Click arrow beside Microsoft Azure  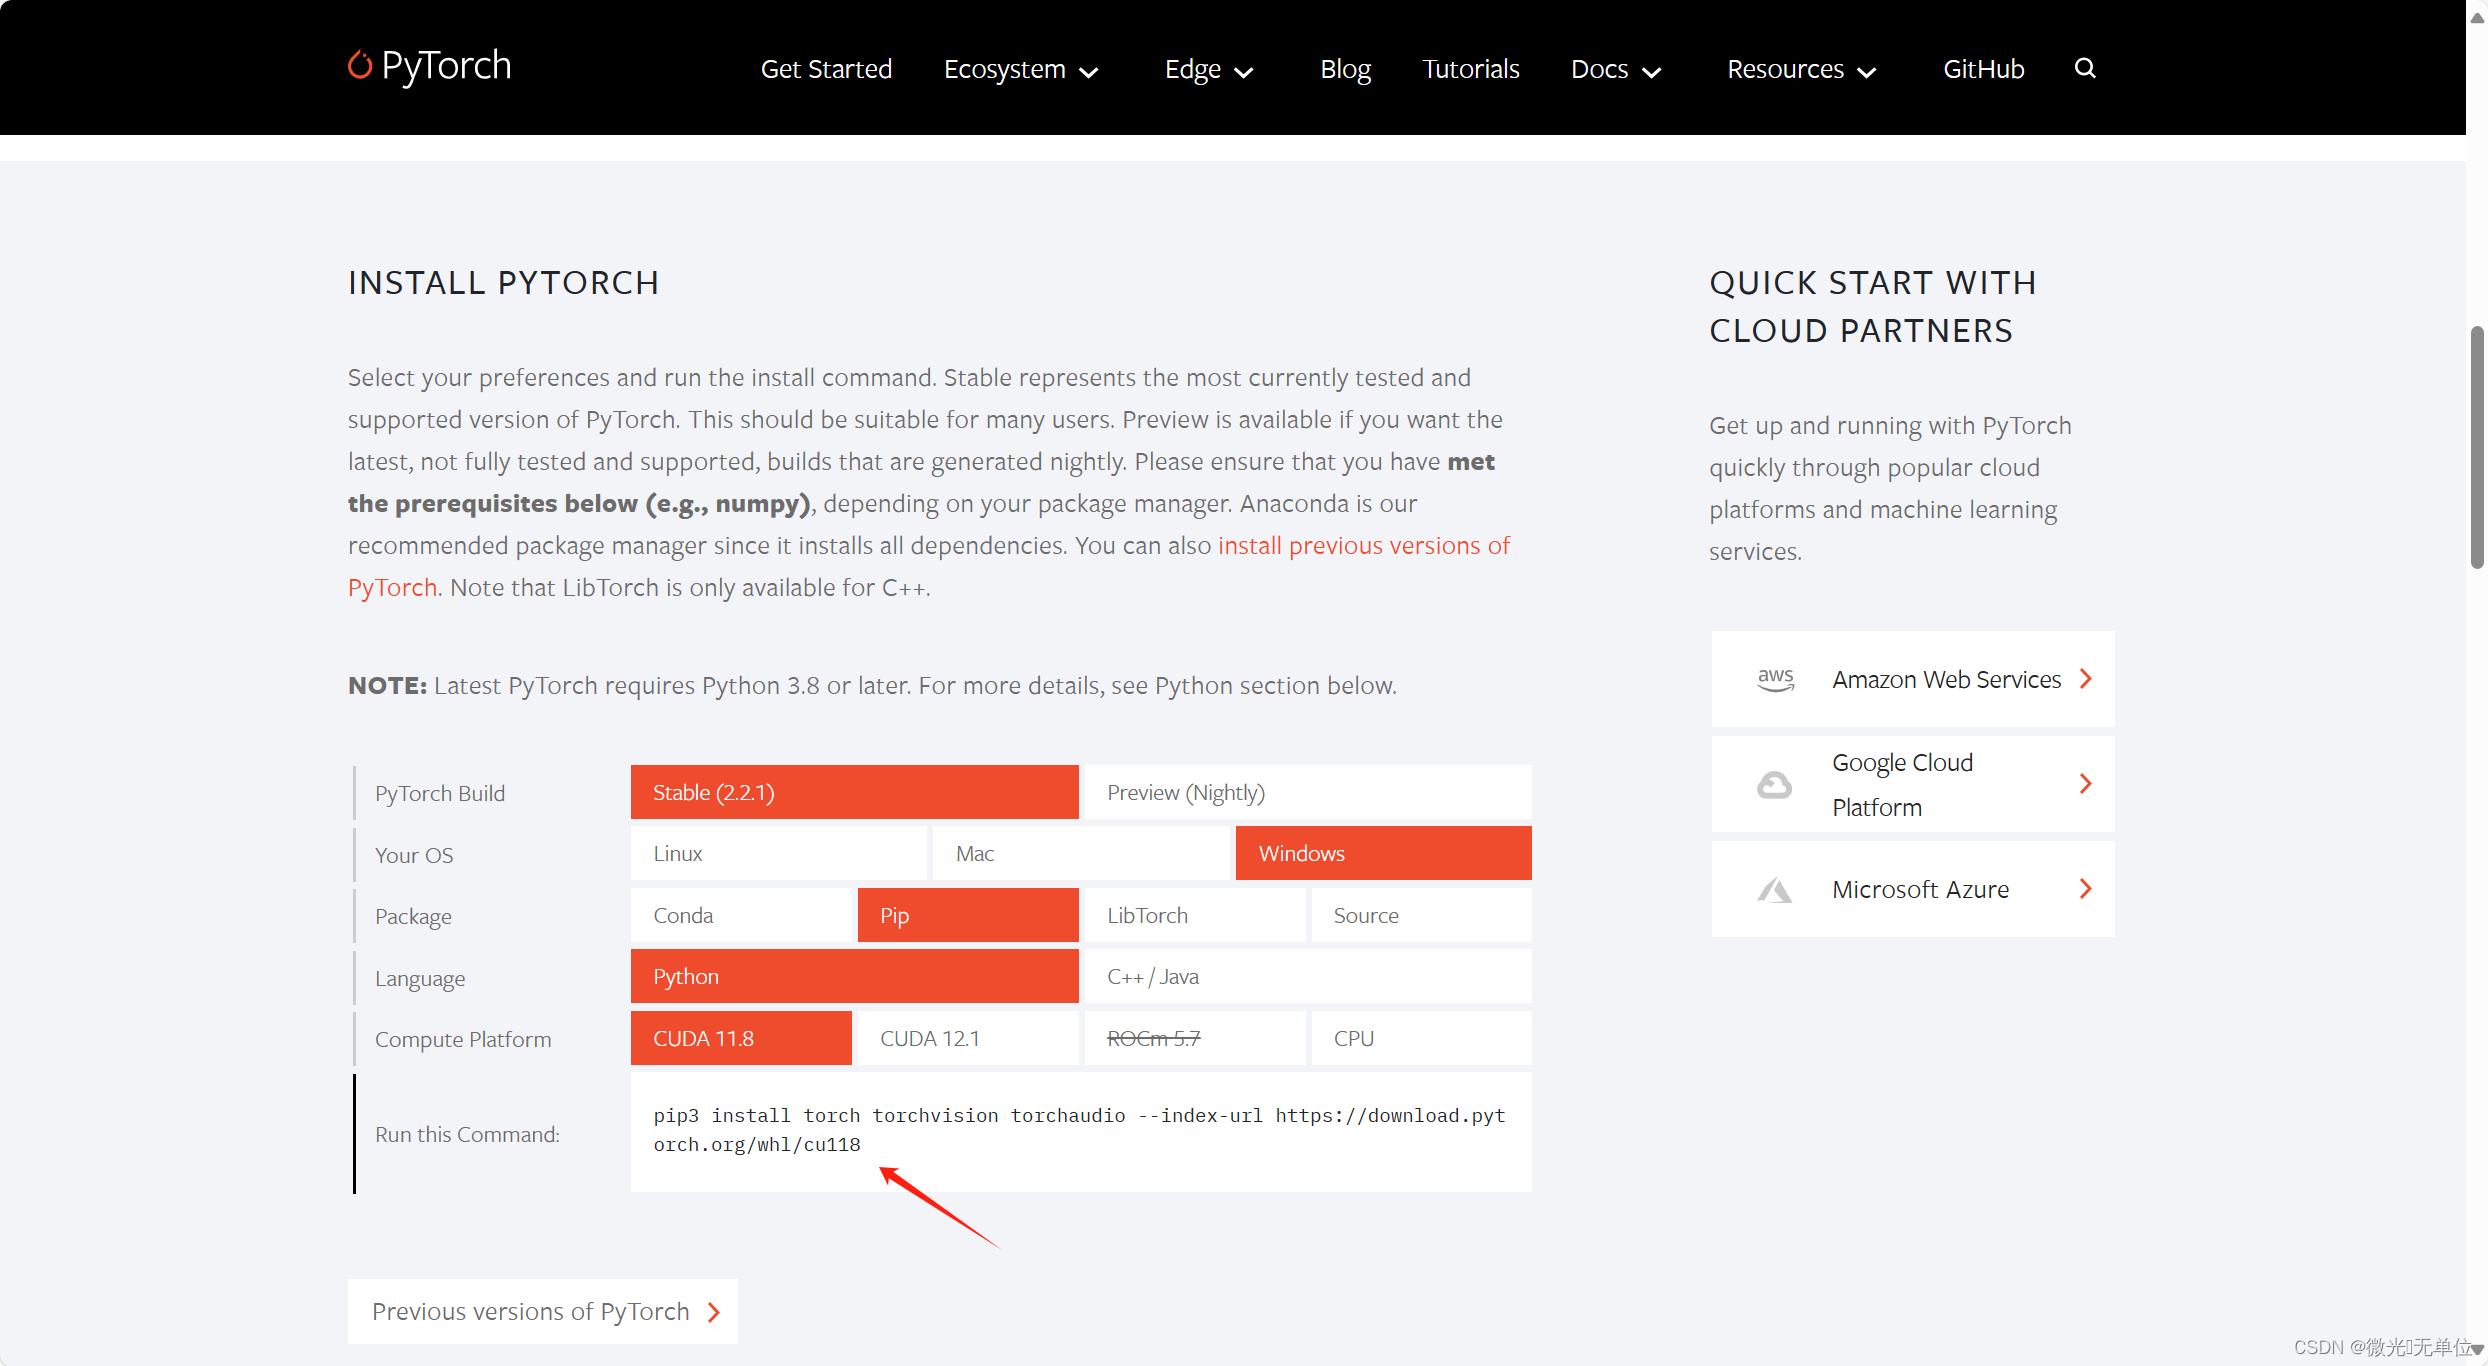click(2086, 889)
